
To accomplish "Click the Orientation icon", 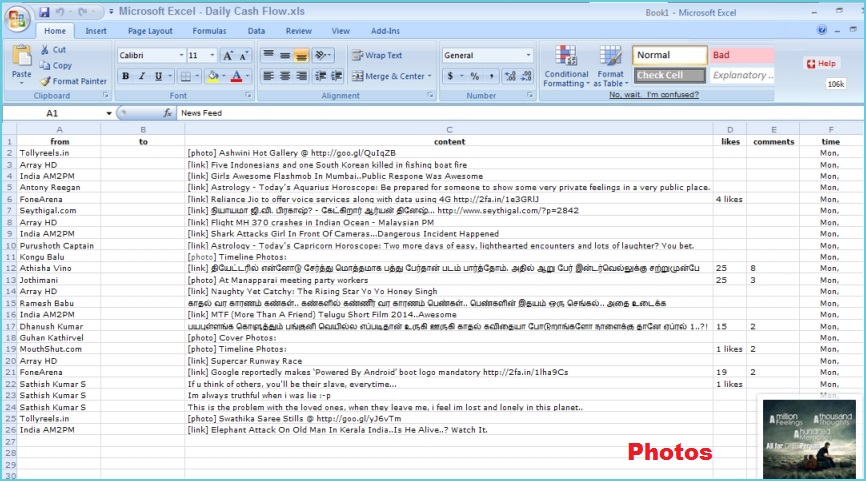I will (x=321, y=55).
